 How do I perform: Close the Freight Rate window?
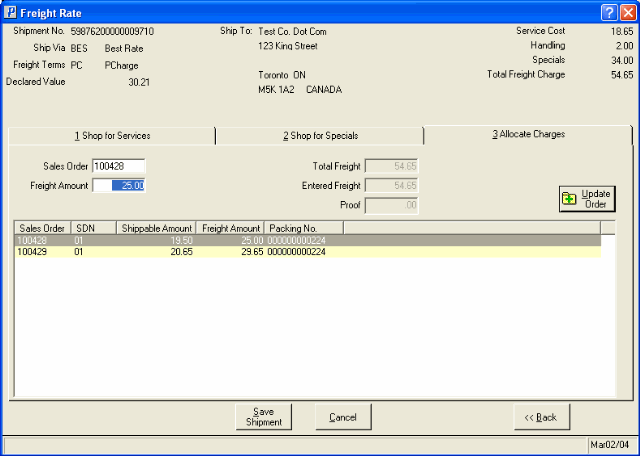627,13
